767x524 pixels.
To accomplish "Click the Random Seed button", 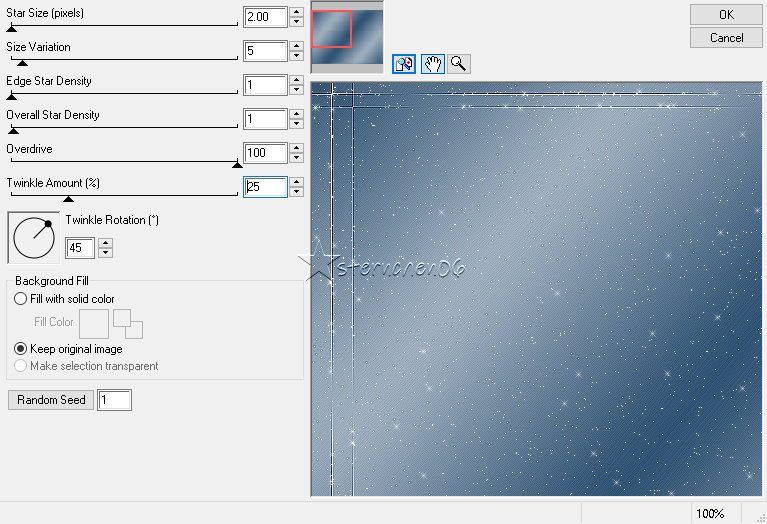I will [x=51, y=400].
